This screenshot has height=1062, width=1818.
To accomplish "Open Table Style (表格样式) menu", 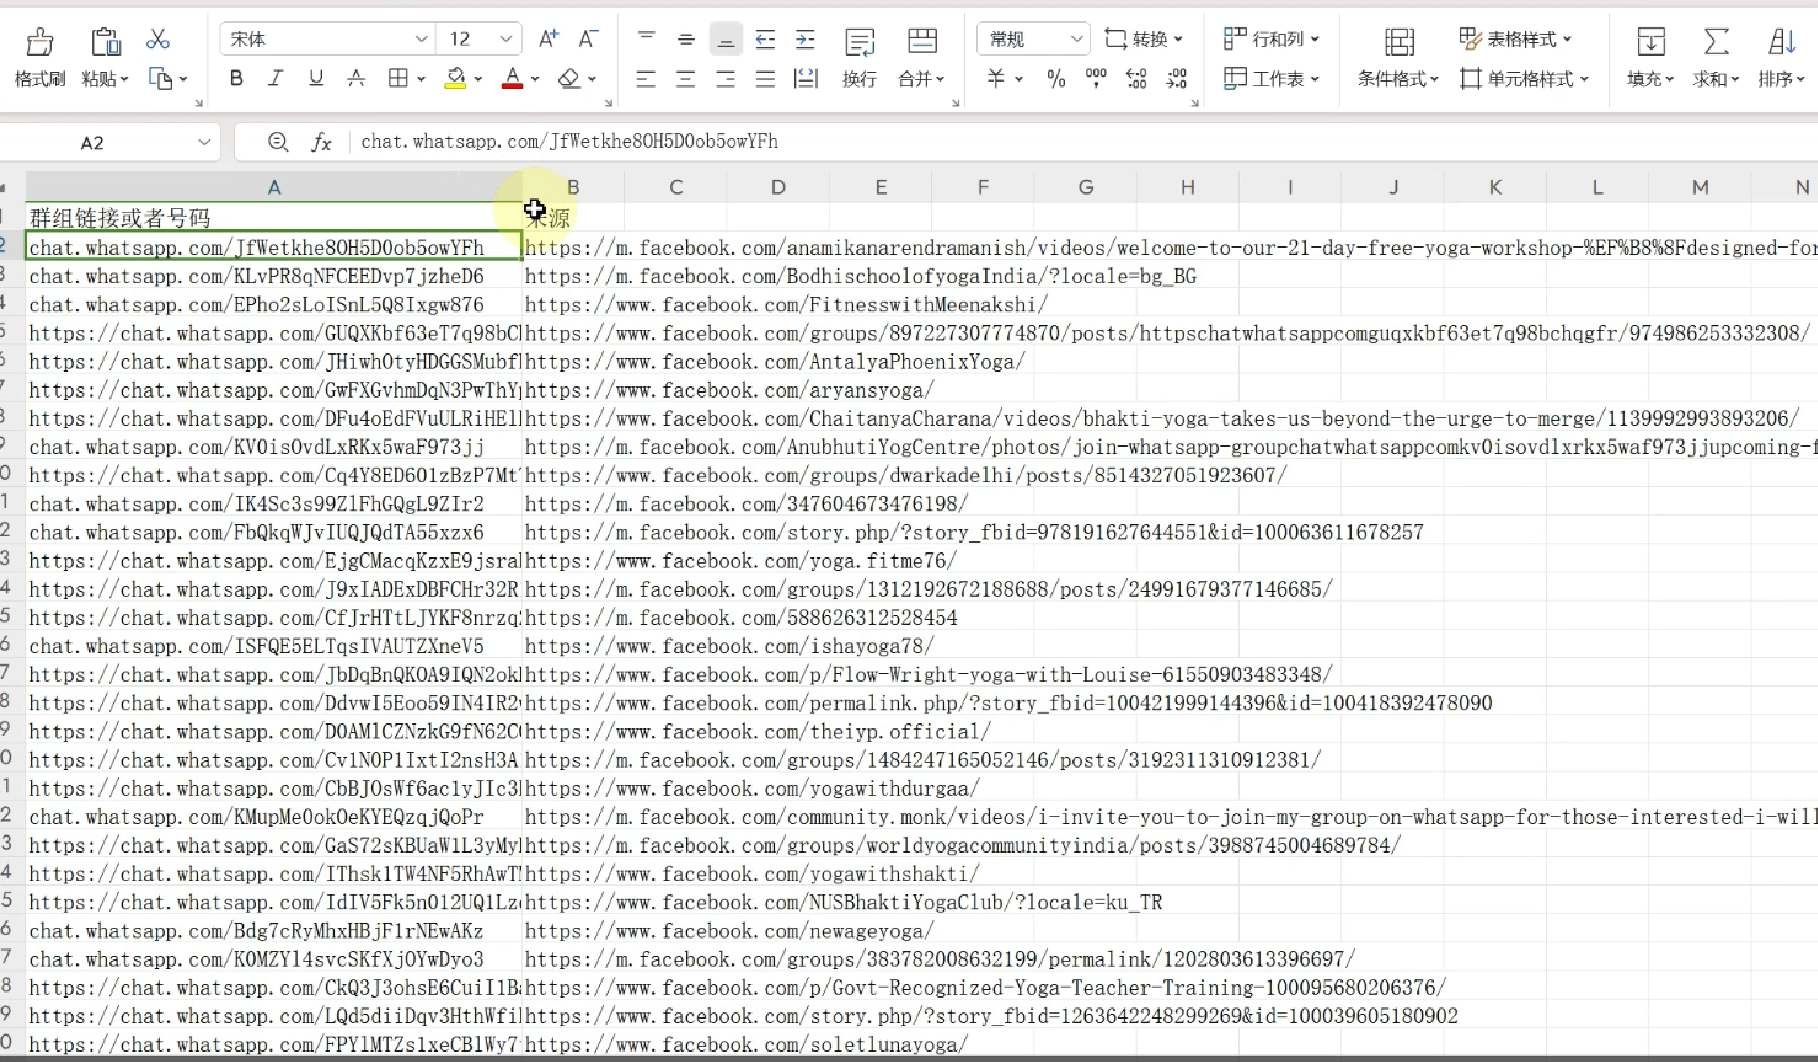I will [x=1515, y=39].
